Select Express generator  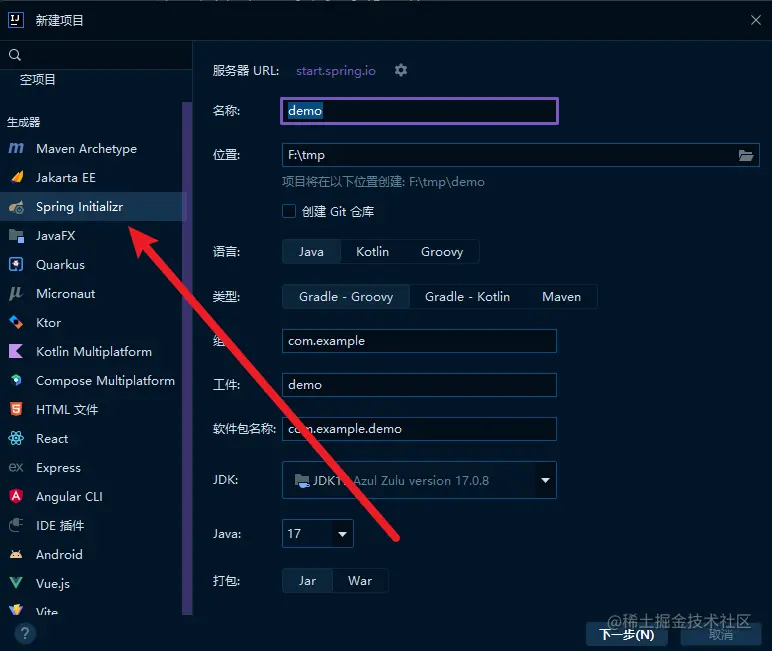[93, 467]
